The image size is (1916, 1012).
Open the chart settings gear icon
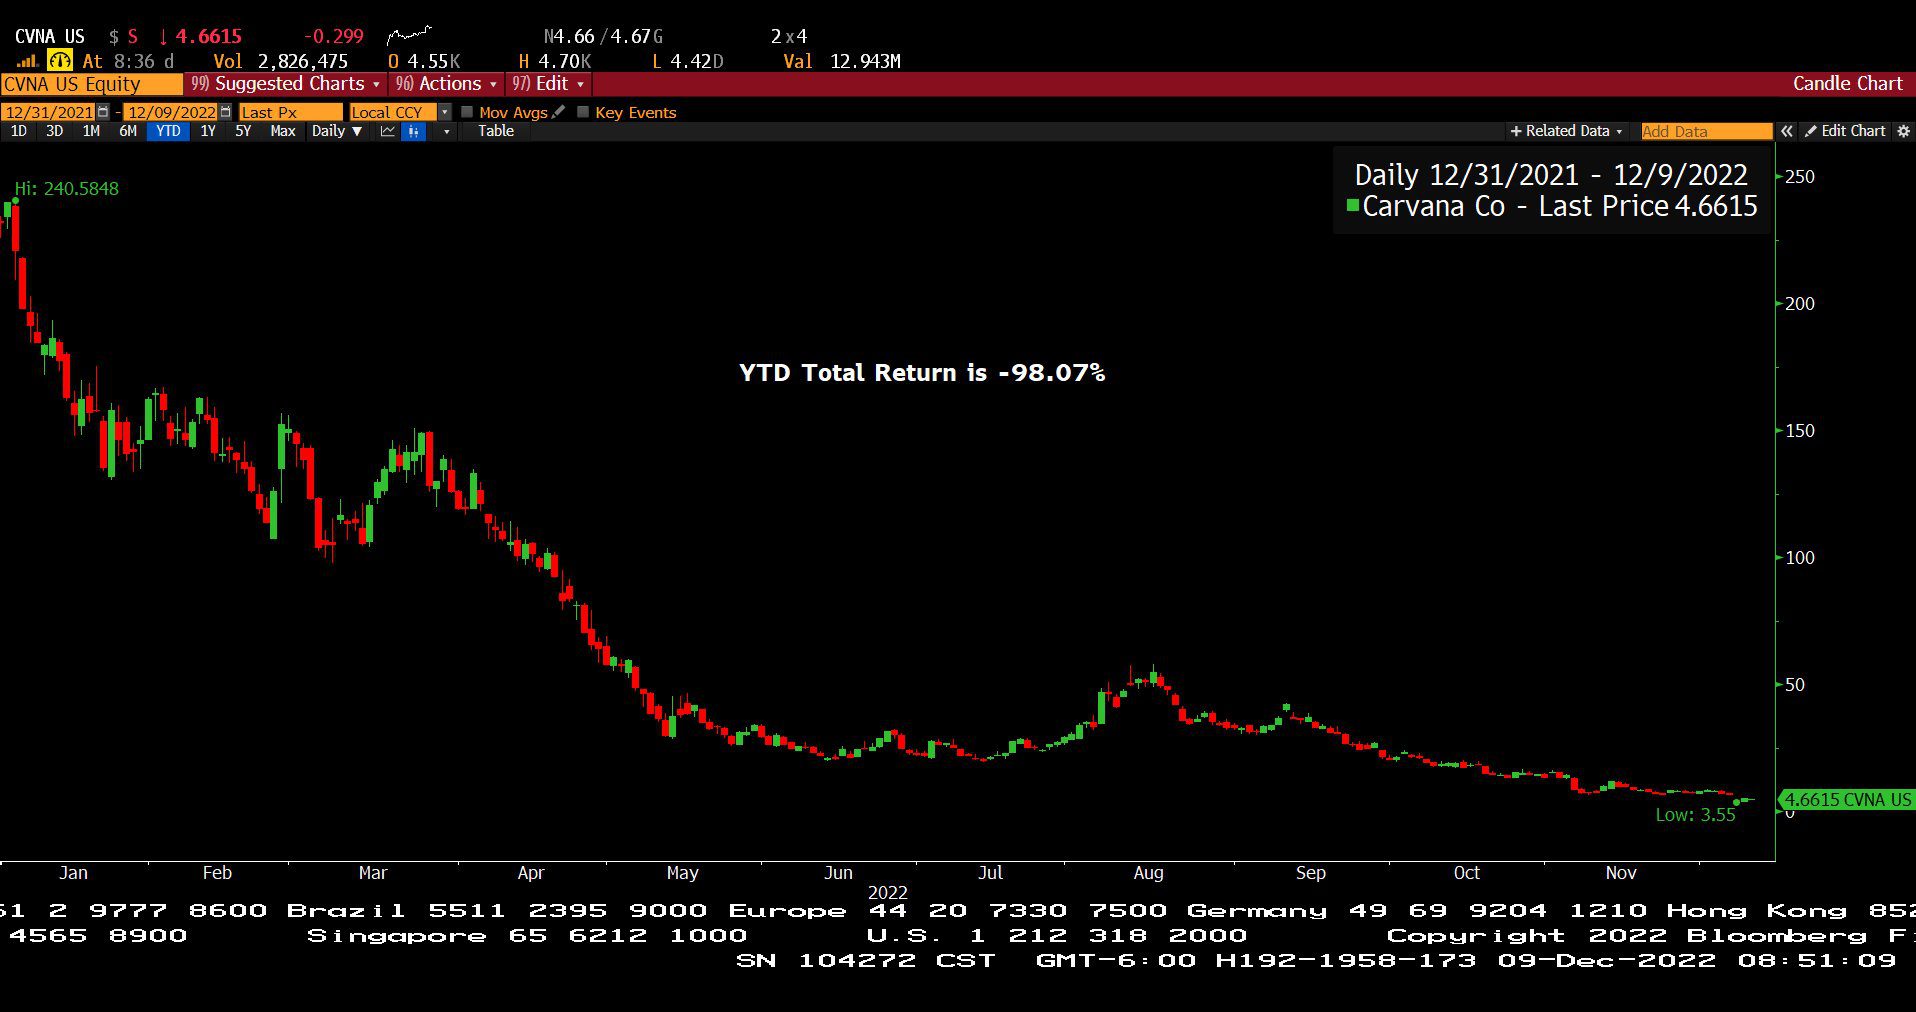click(x=1903, y=131)
